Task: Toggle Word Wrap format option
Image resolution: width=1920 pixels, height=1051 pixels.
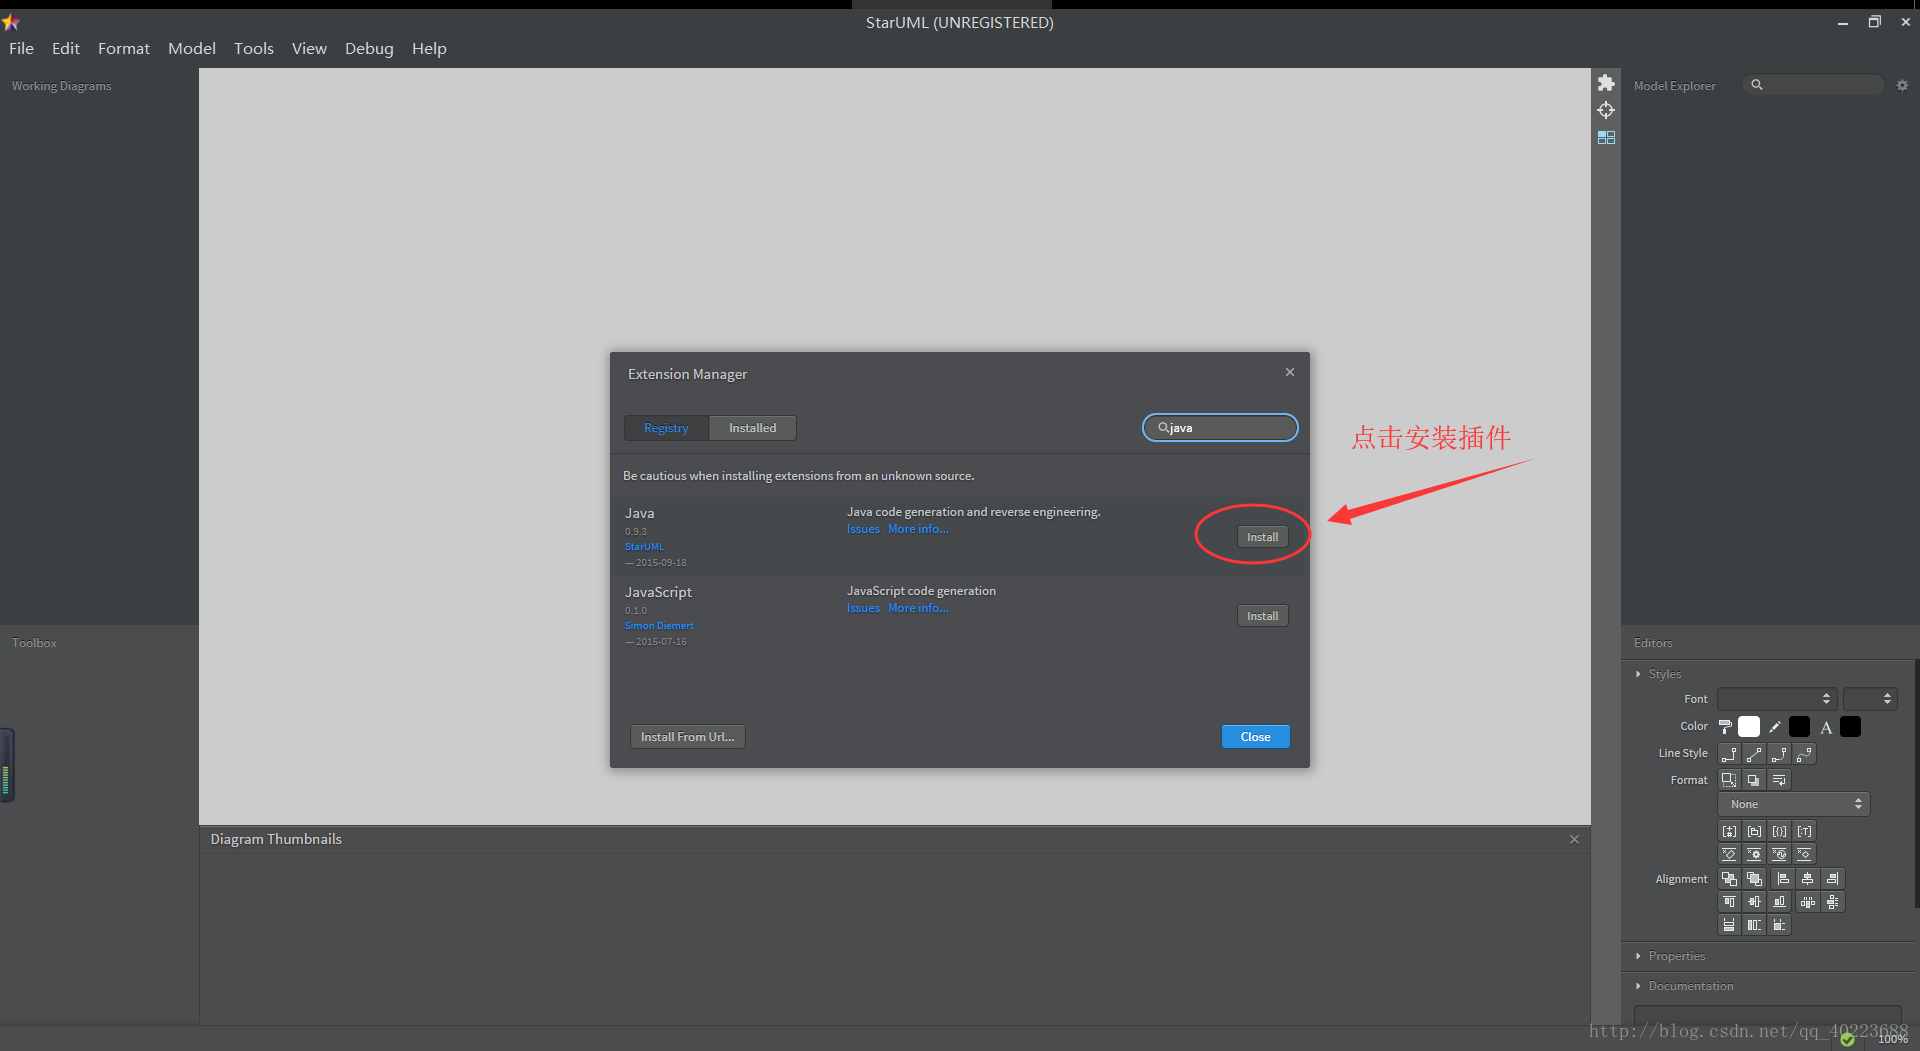Action: click(1779, 780)
